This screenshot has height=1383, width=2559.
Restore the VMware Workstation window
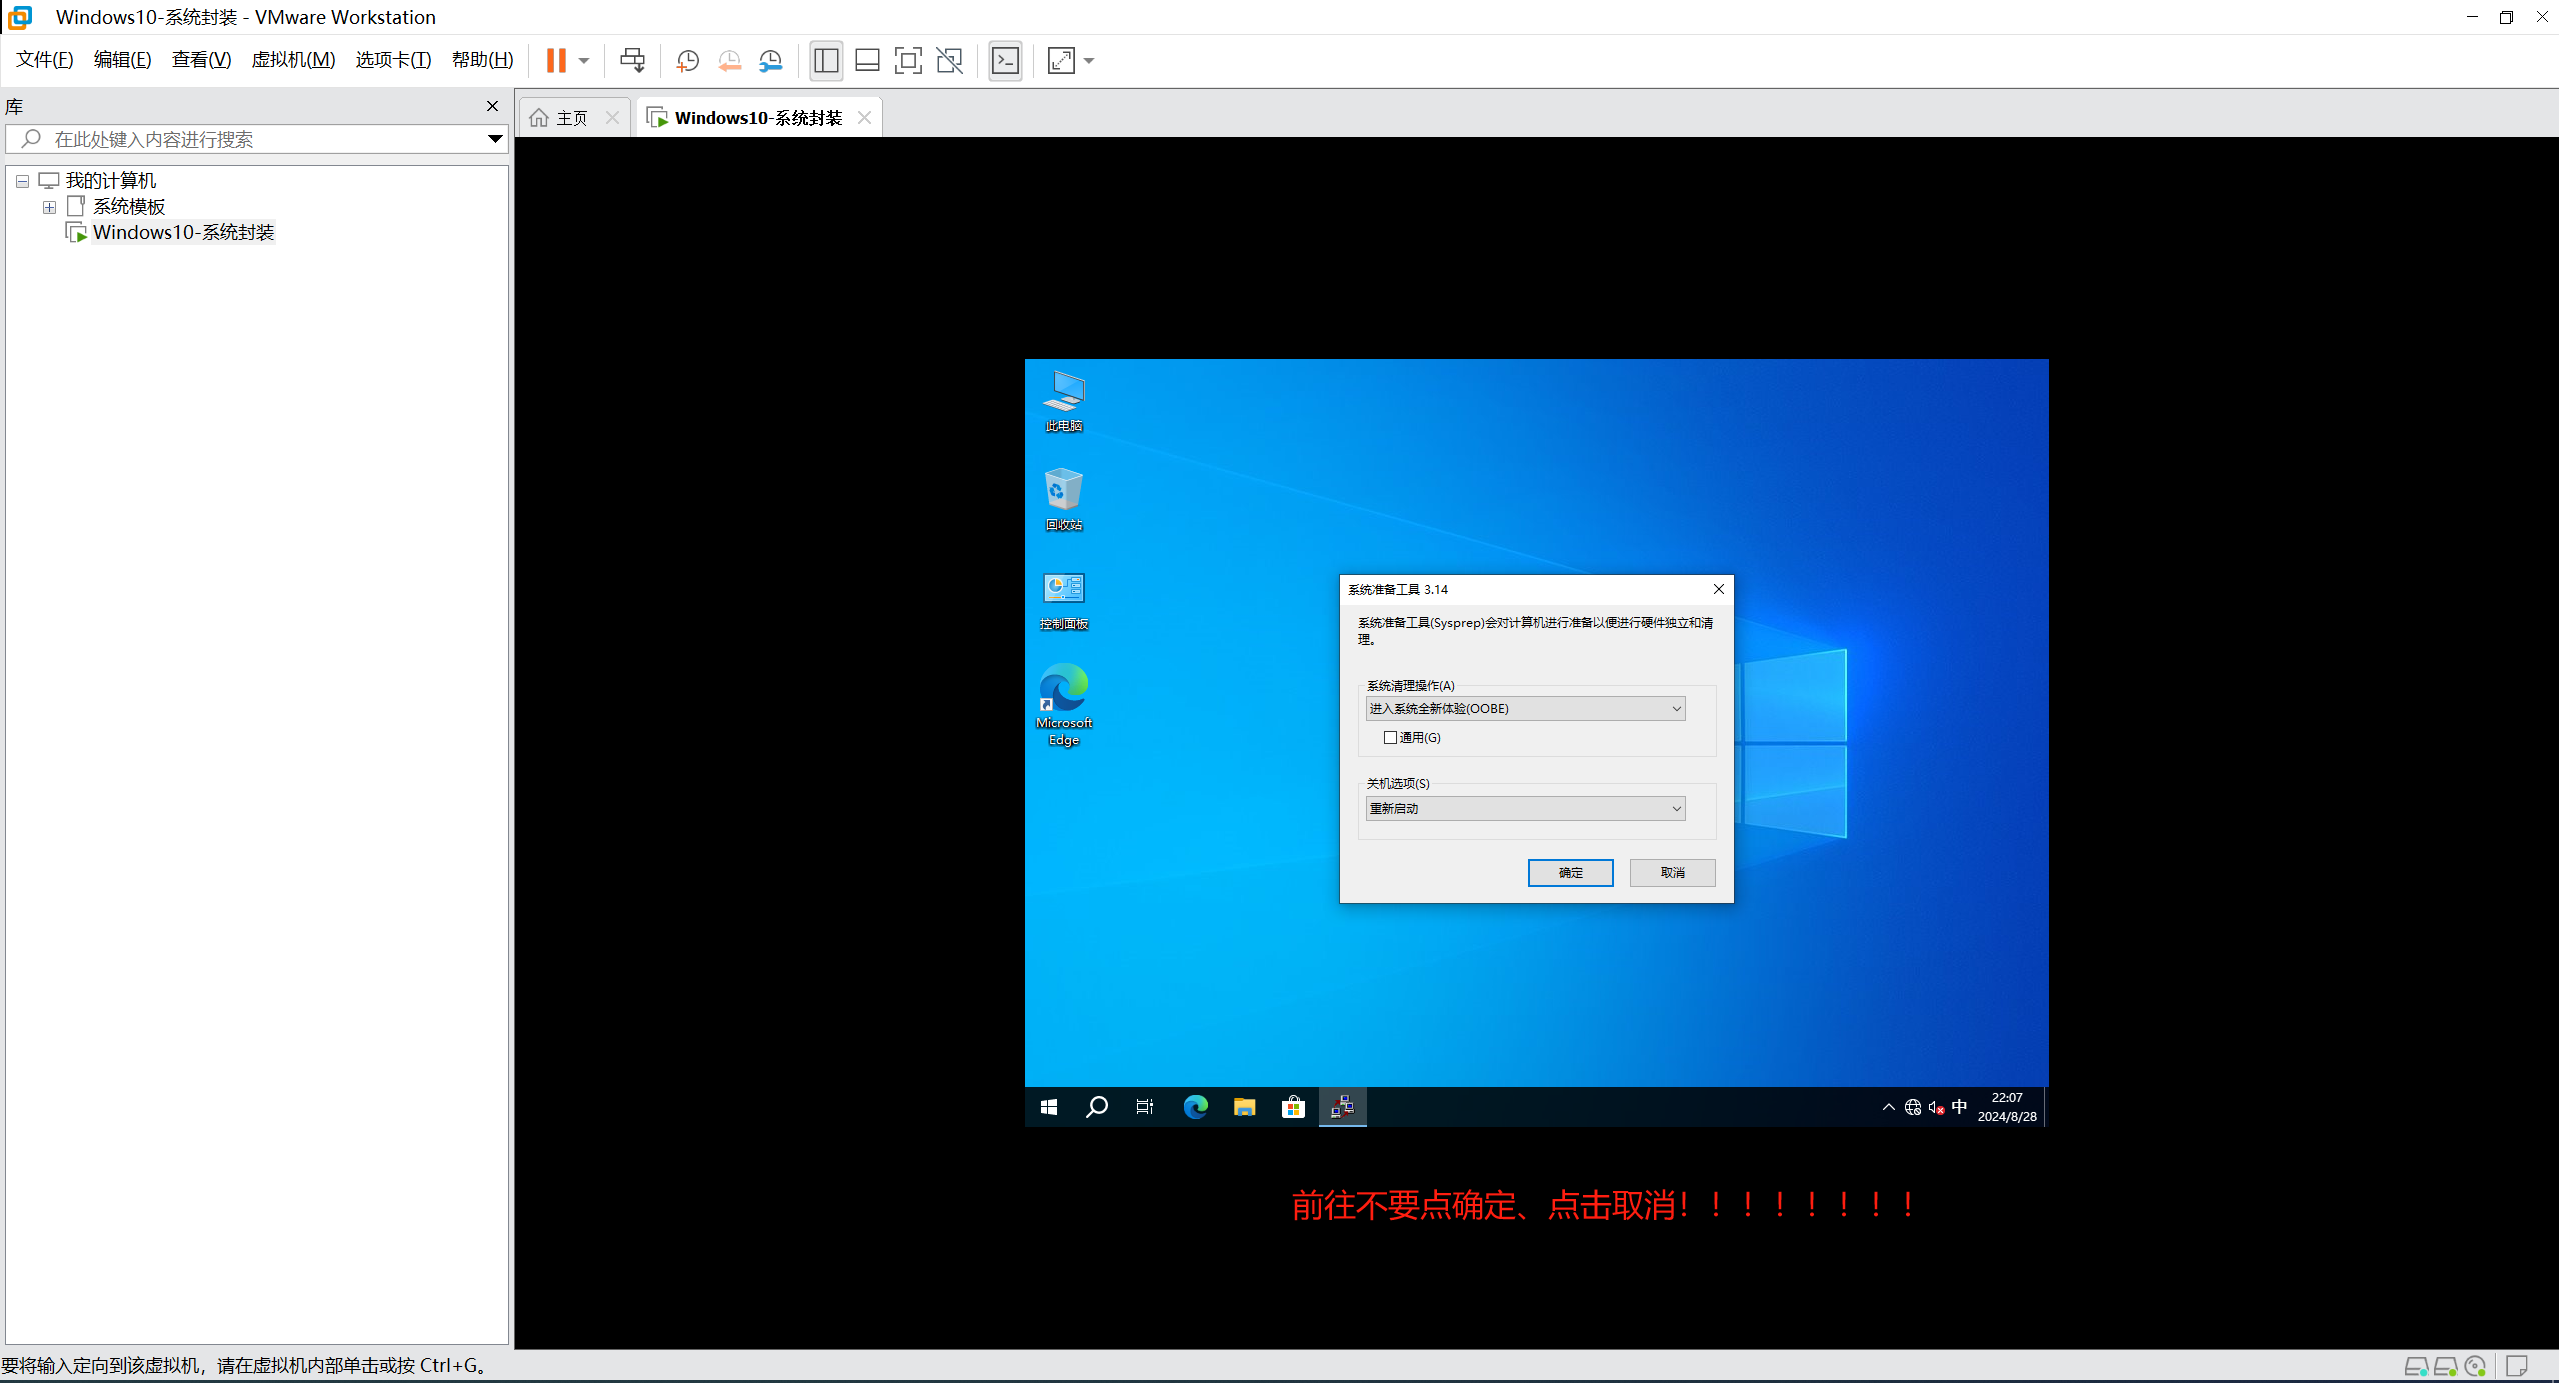[2506, 17]
